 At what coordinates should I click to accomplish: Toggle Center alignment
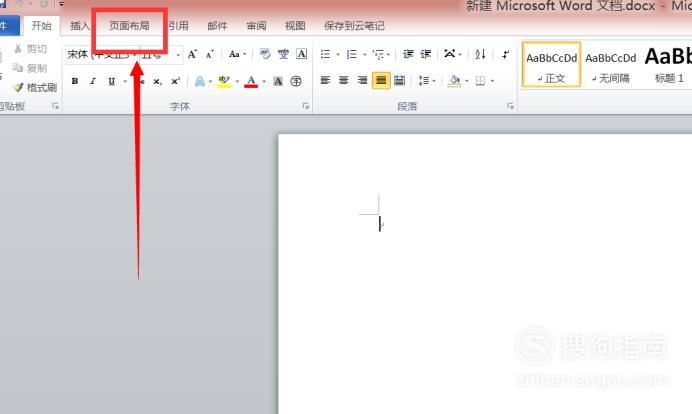click(343, 80)
